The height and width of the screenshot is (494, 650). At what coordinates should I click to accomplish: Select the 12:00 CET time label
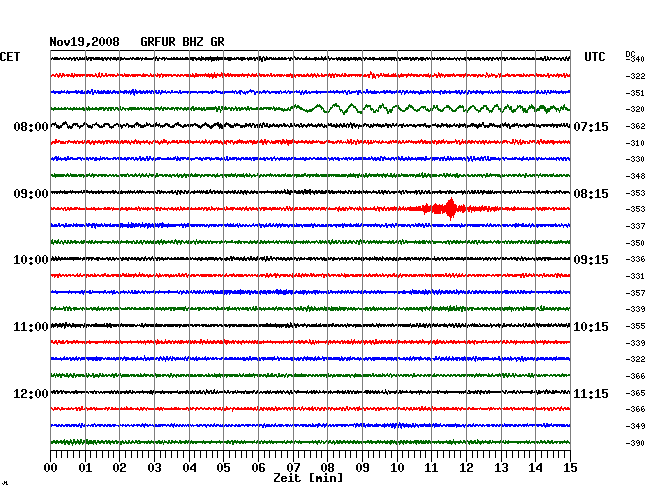tap(31, 393)
